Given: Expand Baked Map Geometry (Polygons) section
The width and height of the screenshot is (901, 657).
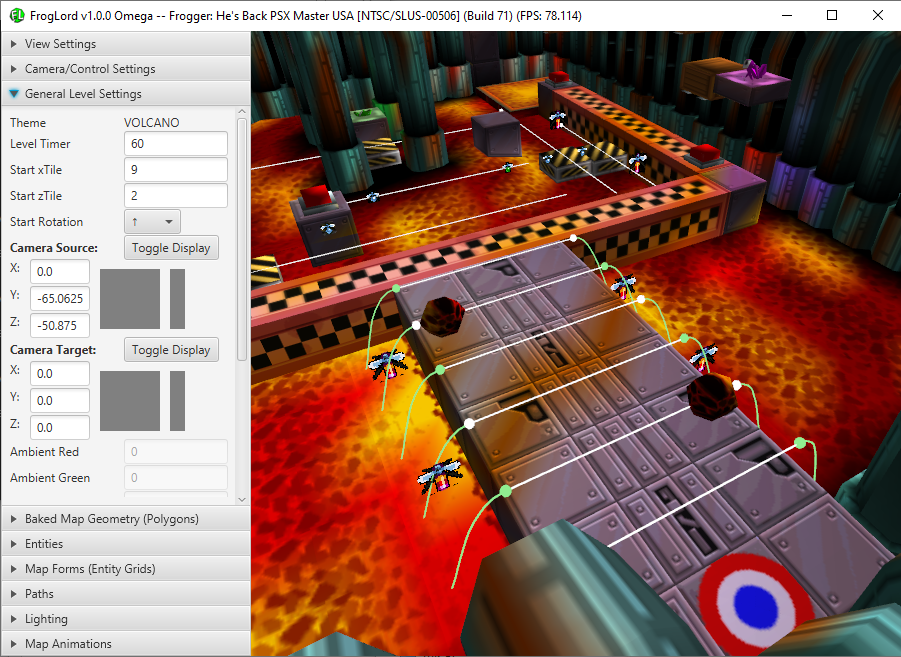Looking at the screenshot, I should pos(126,518).
